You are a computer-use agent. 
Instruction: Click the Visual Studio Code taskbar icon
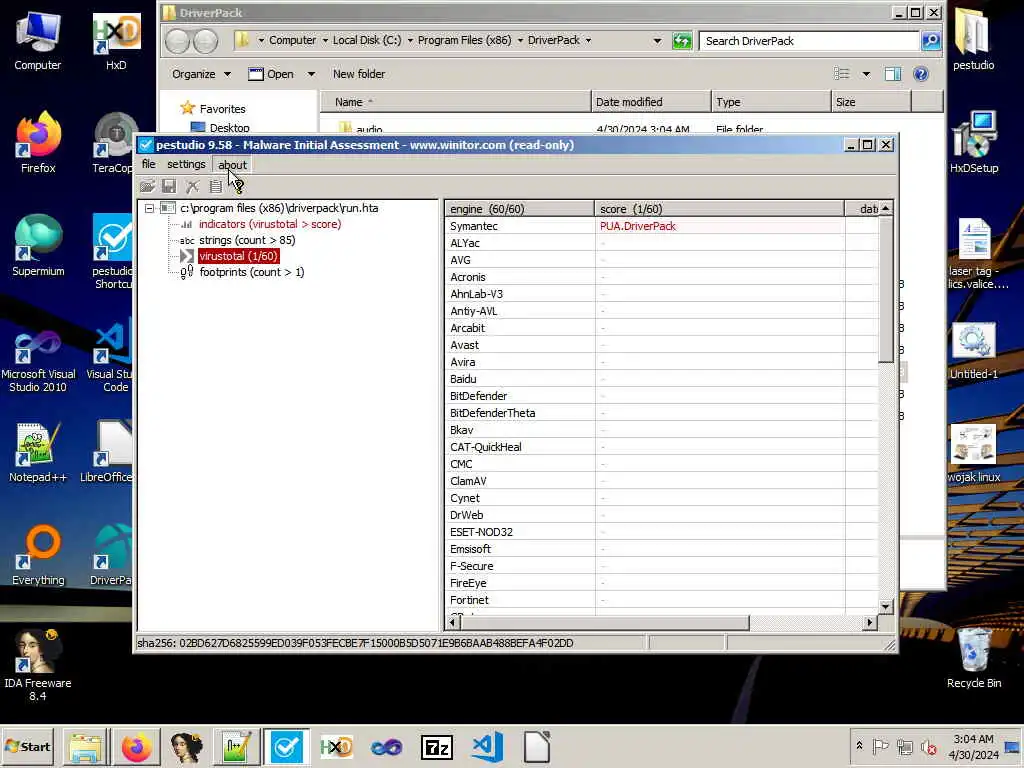click(x=487, y=746)
